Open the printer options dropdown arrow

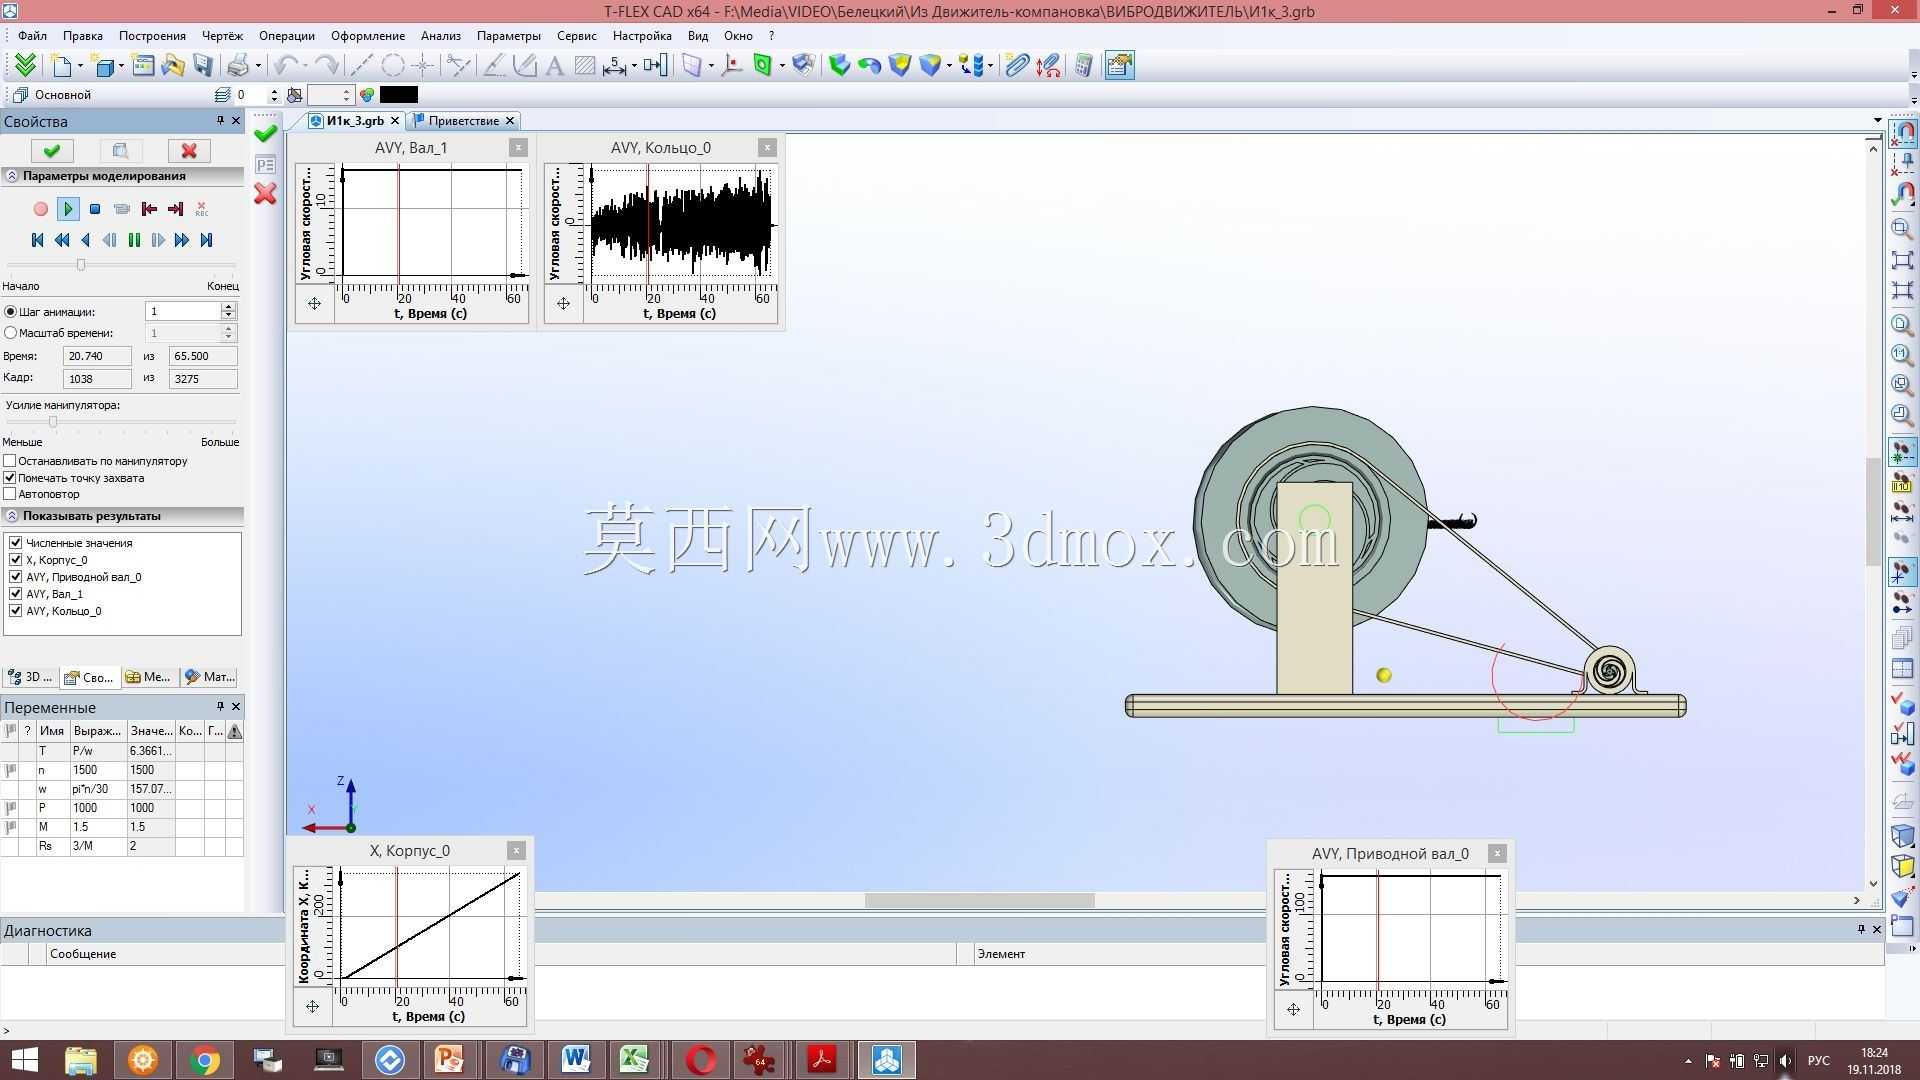coord(258,67)
